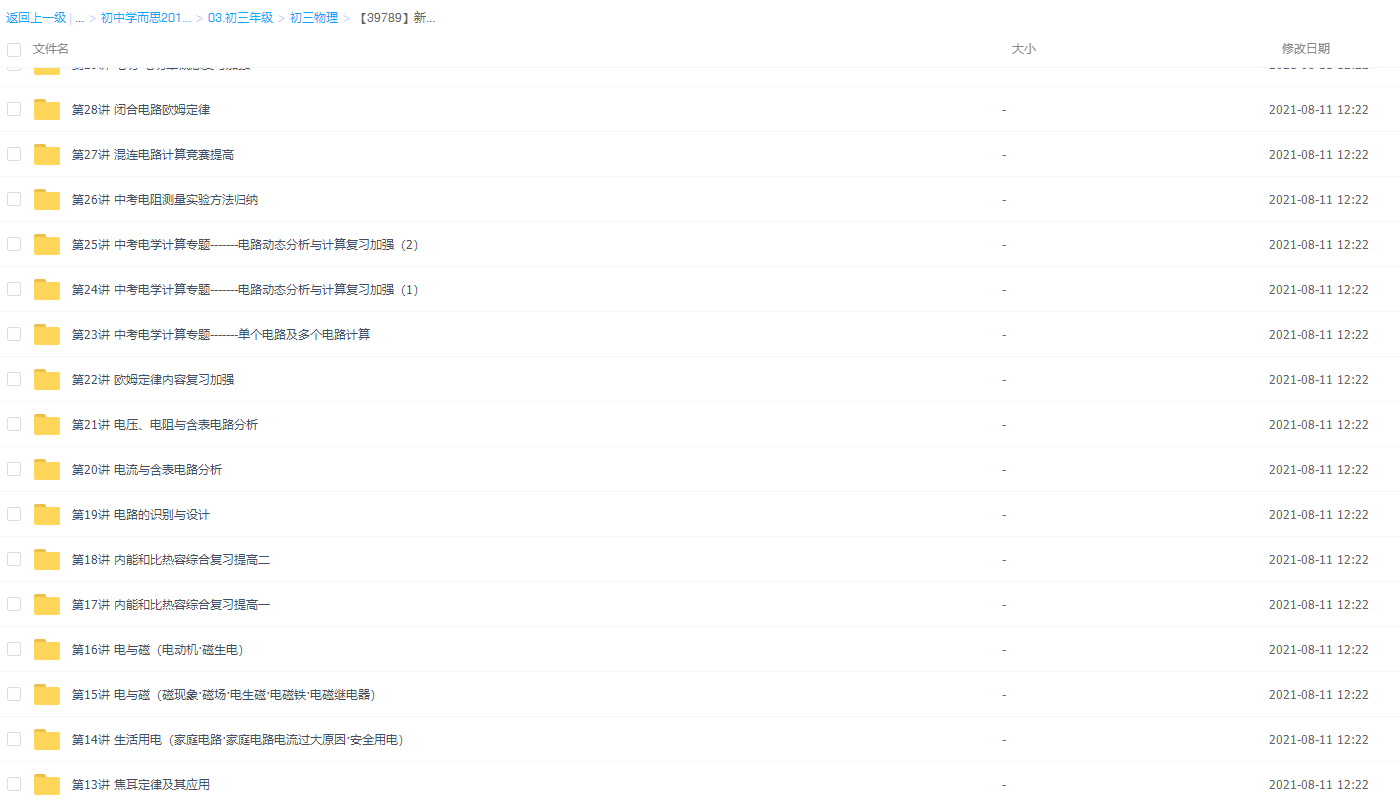Check the box for 第21讲 电压、电阻与含表电路分析
Screen dimensions: 1400x802
click(14, 424)
